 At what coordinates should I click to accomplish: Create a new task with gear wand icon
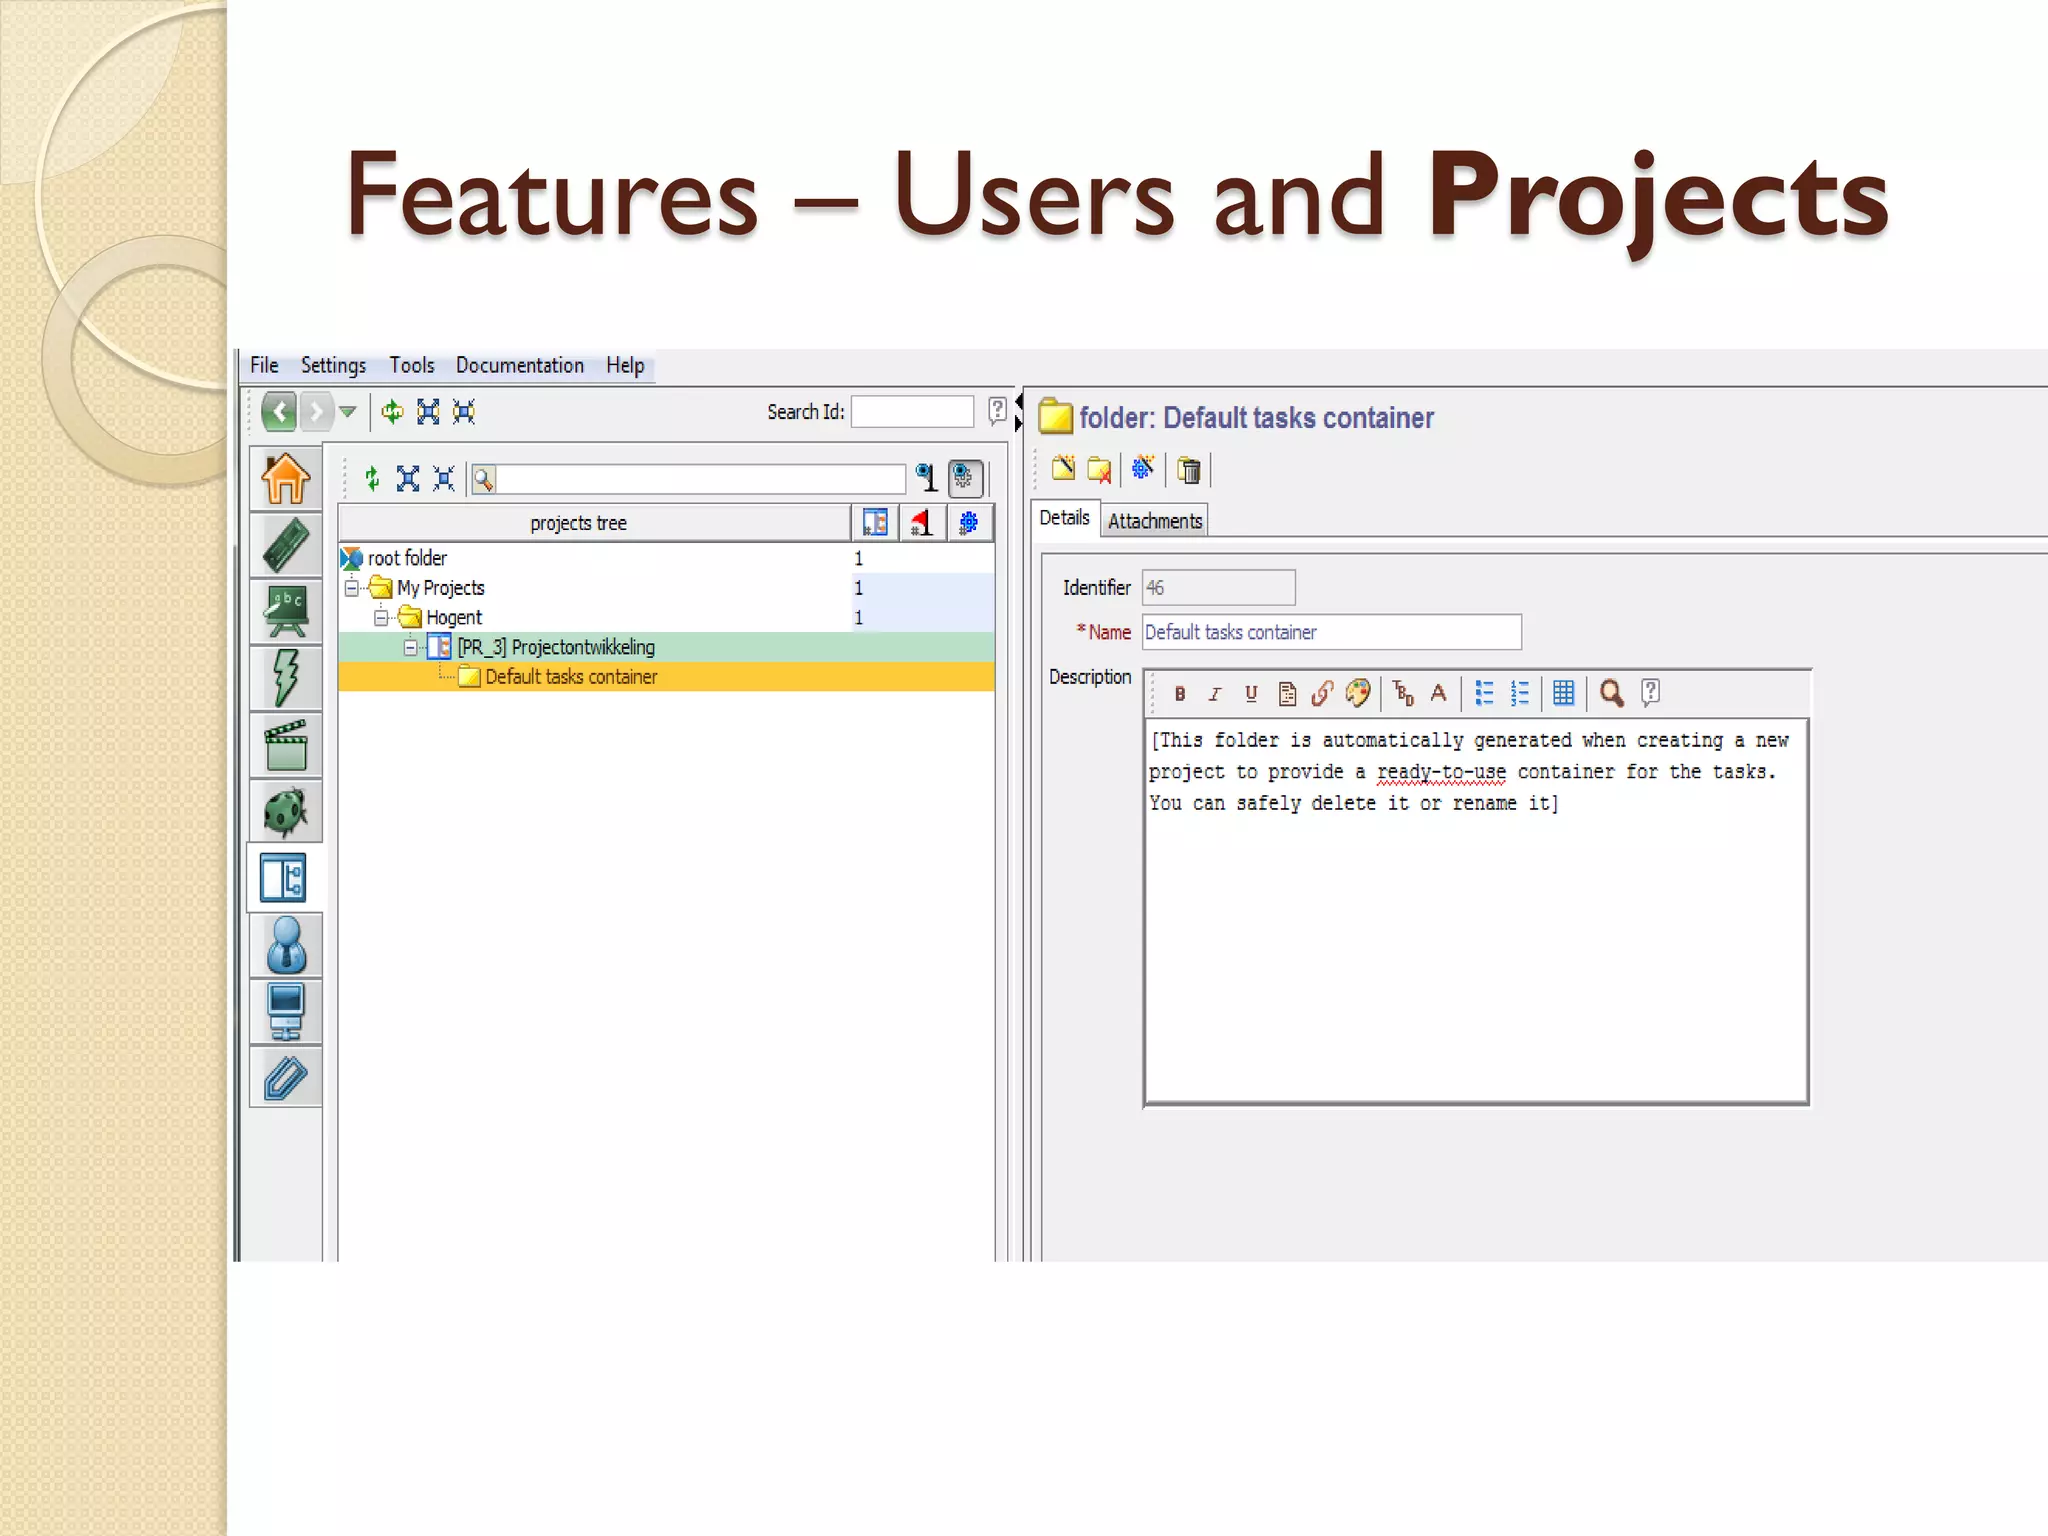click(x=1143, y=468)
